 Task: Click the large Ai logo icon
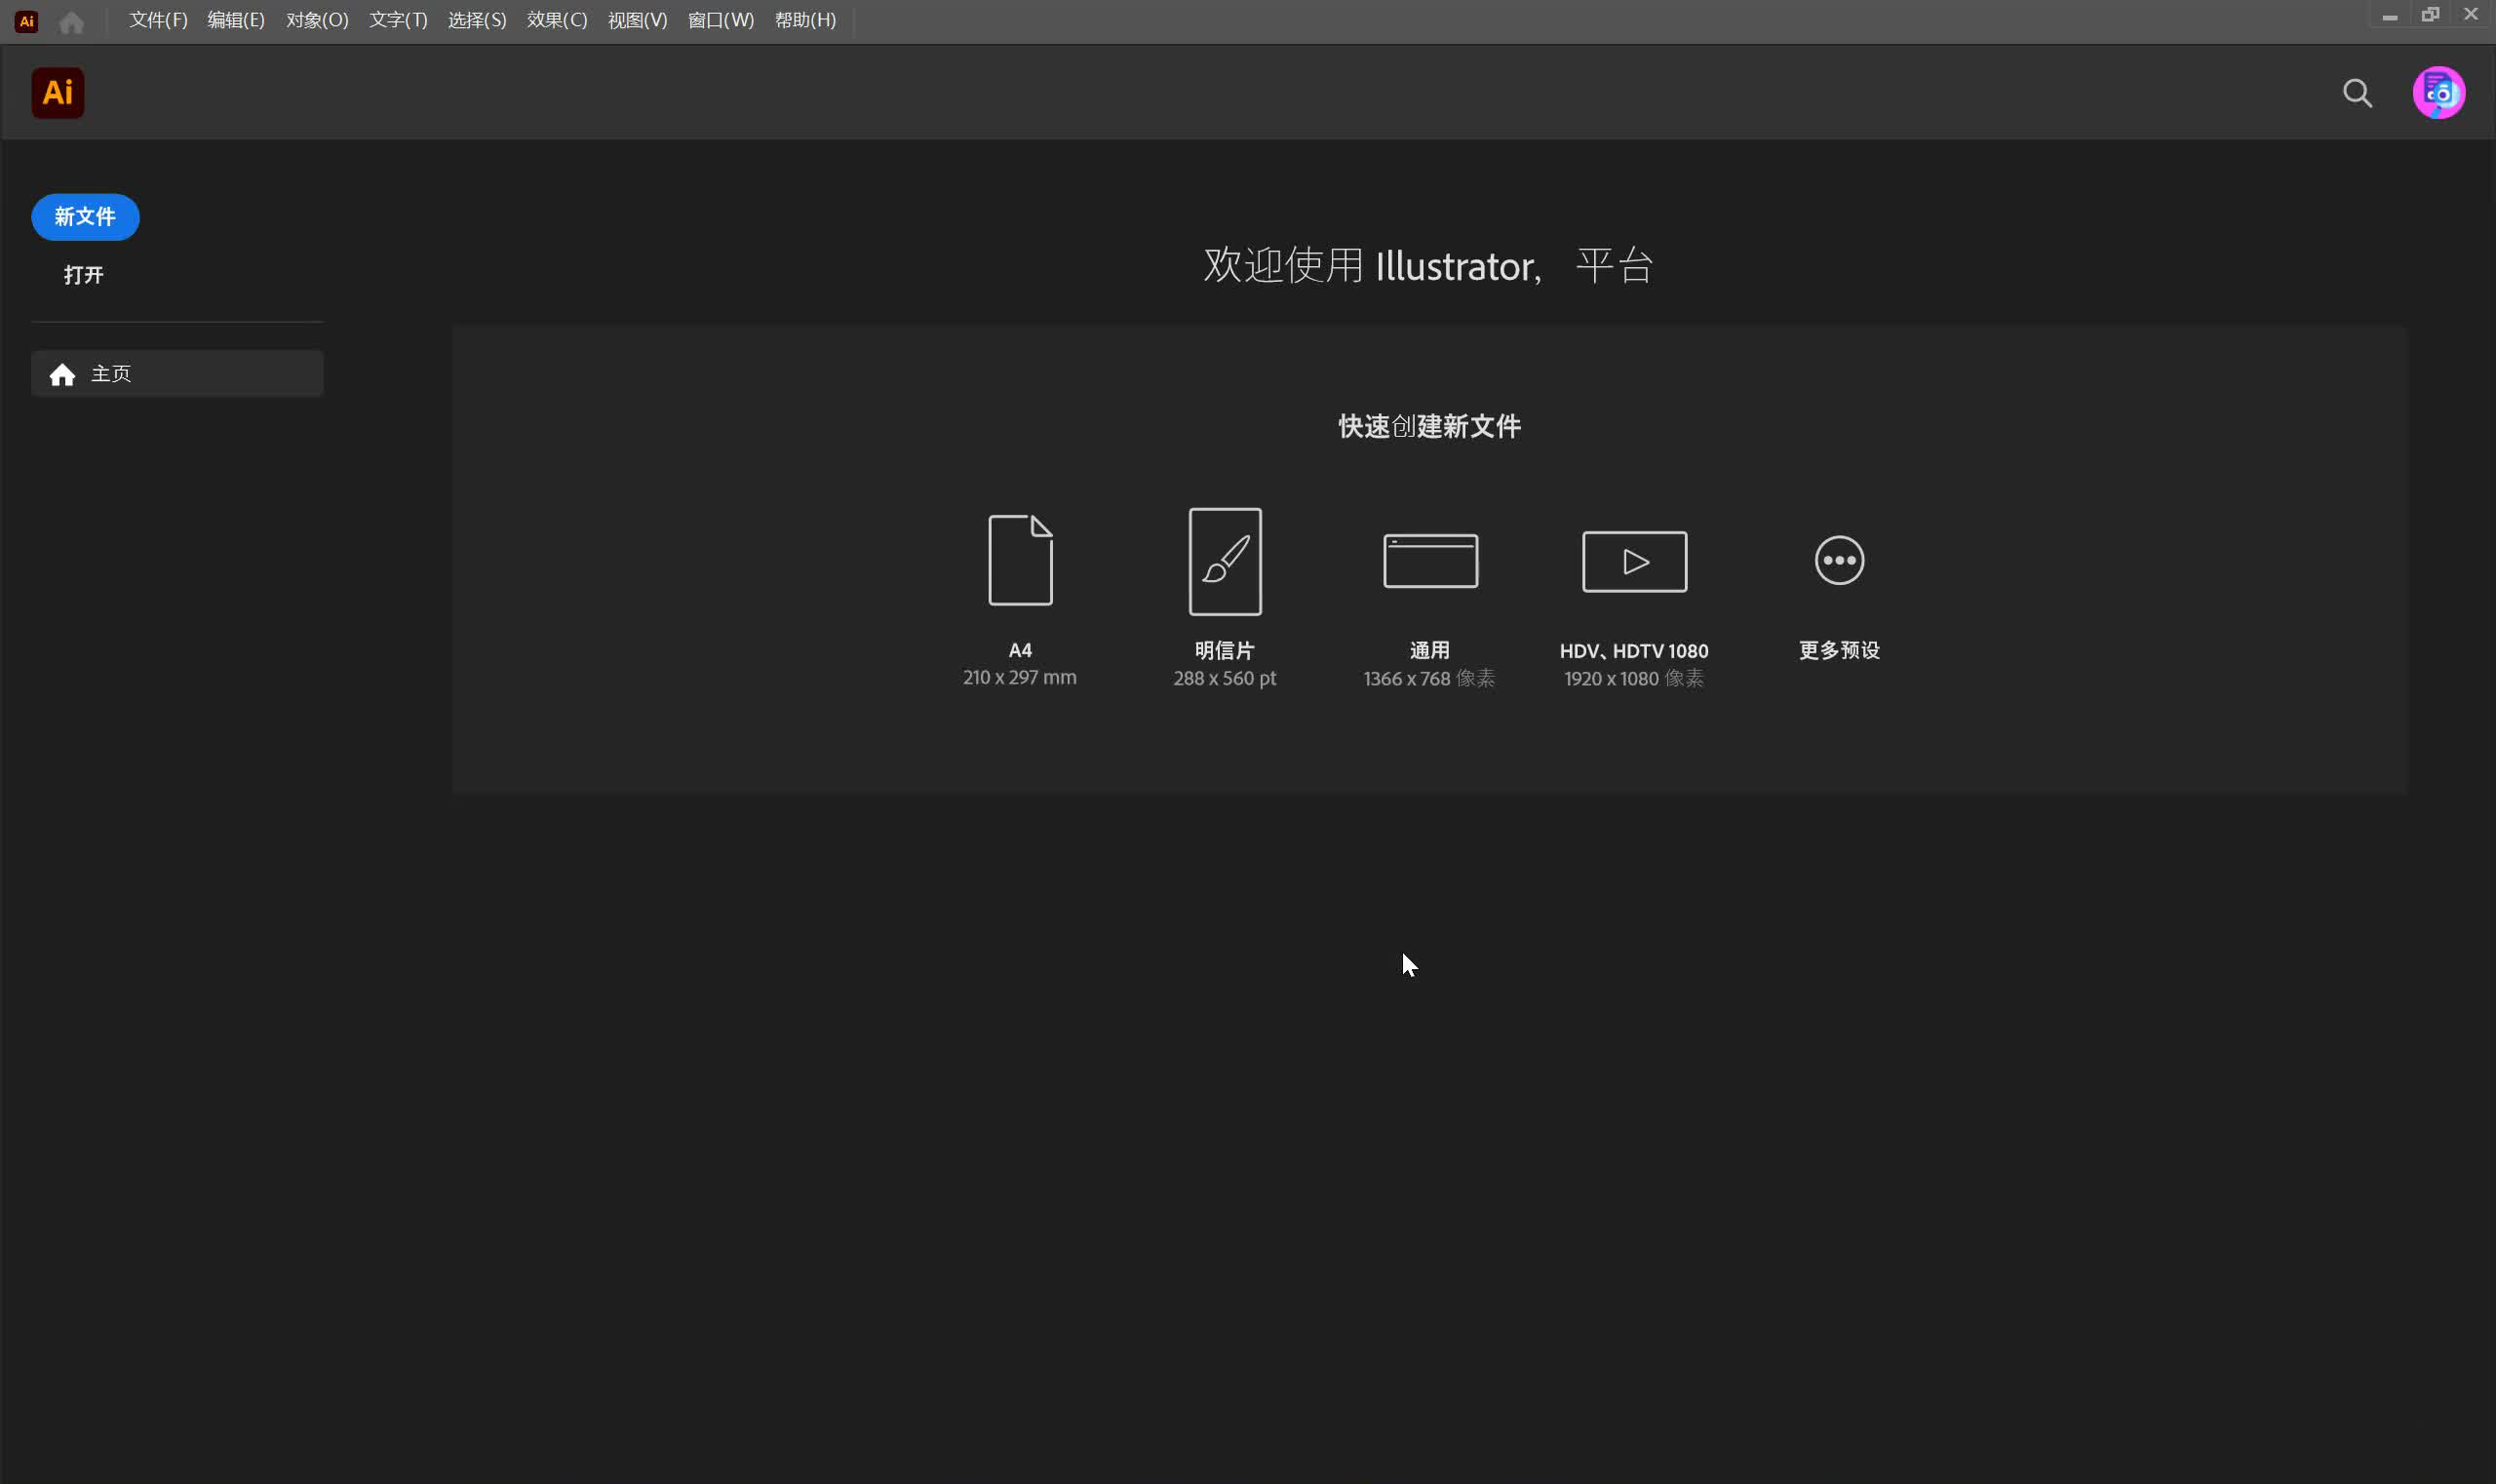click(58, 93)
